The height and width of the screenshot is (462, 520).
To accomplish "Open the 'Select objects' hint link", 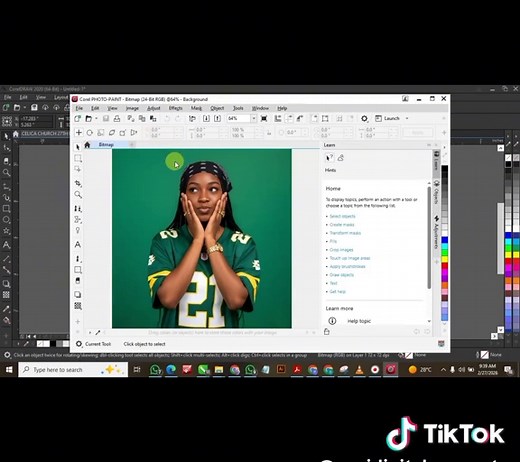I will coord(342,216).
